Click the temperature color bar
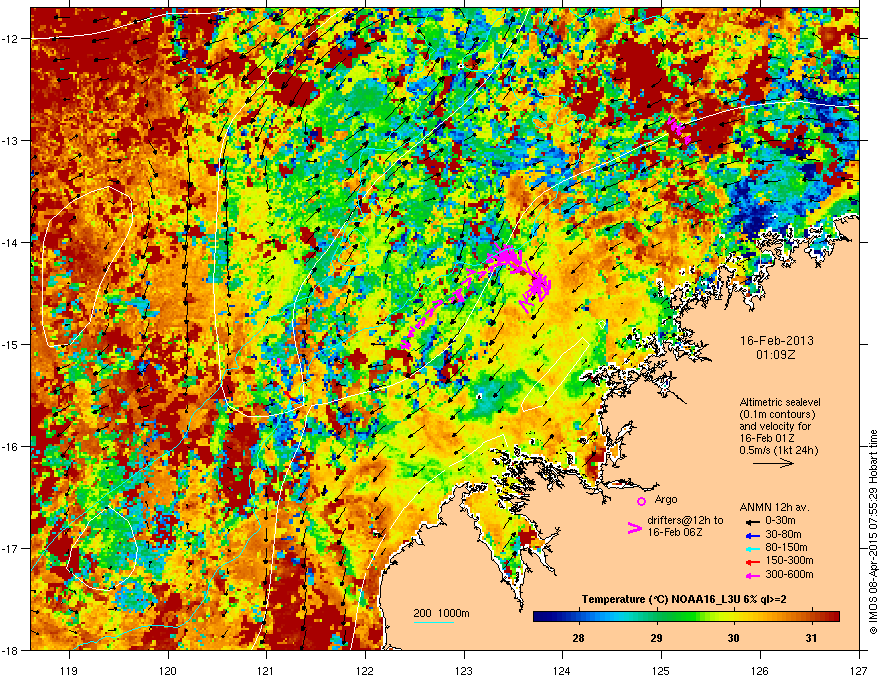Viewport: 880px width, 680px height. 686,616
